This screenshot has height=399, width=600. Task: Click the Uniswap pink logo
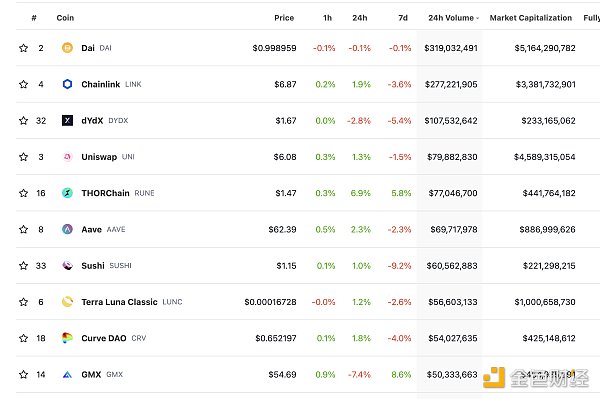coord(67,157)
